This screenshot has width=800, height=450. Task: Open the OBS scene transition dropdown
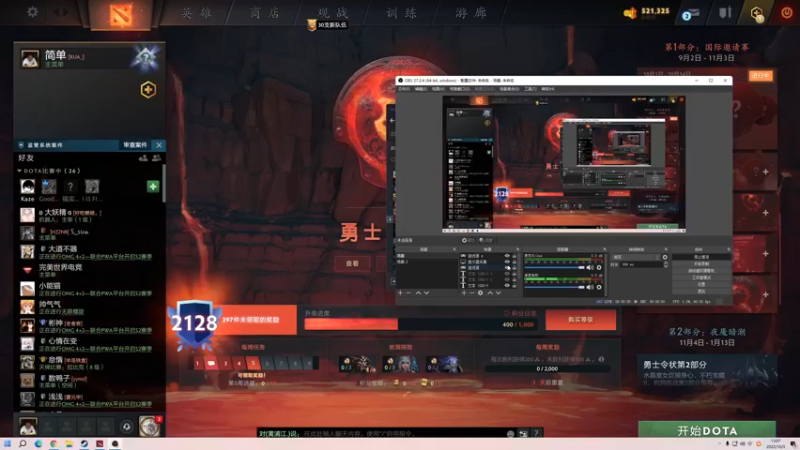pyautogui.click(x=637, y=257)
